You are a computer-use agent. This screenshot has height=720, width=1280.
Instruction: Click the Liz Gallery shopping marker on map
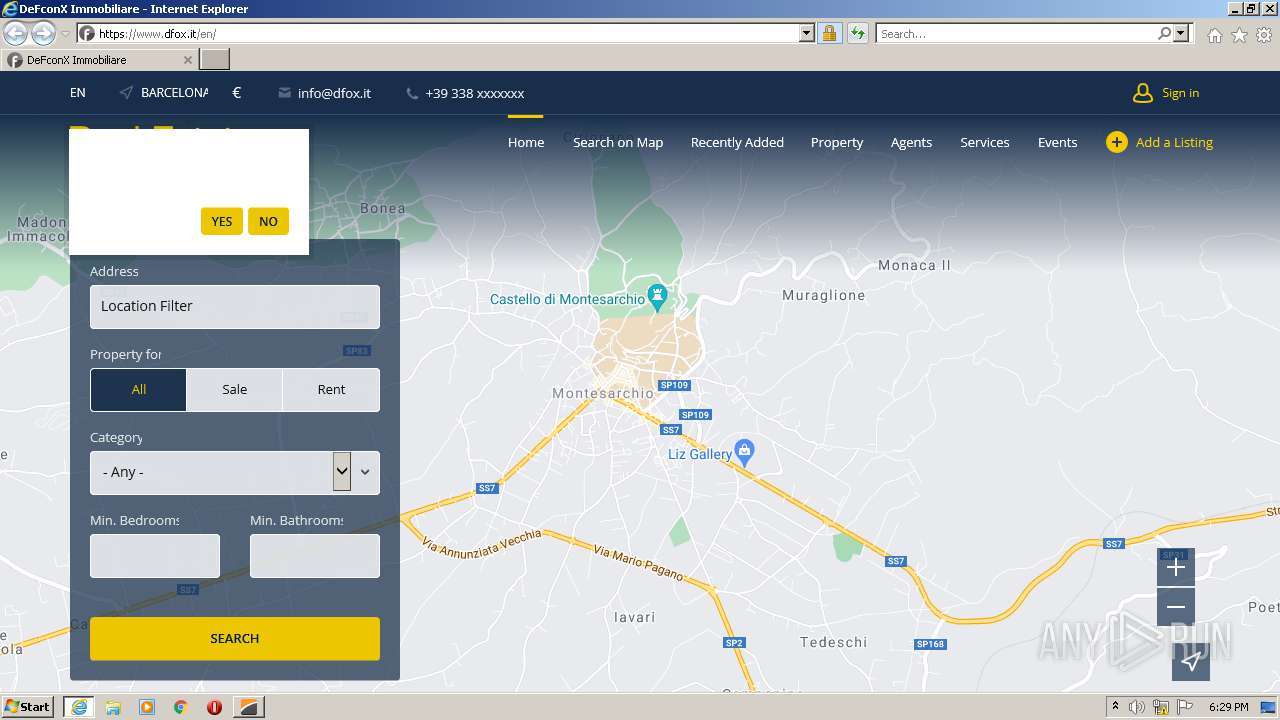744,452
